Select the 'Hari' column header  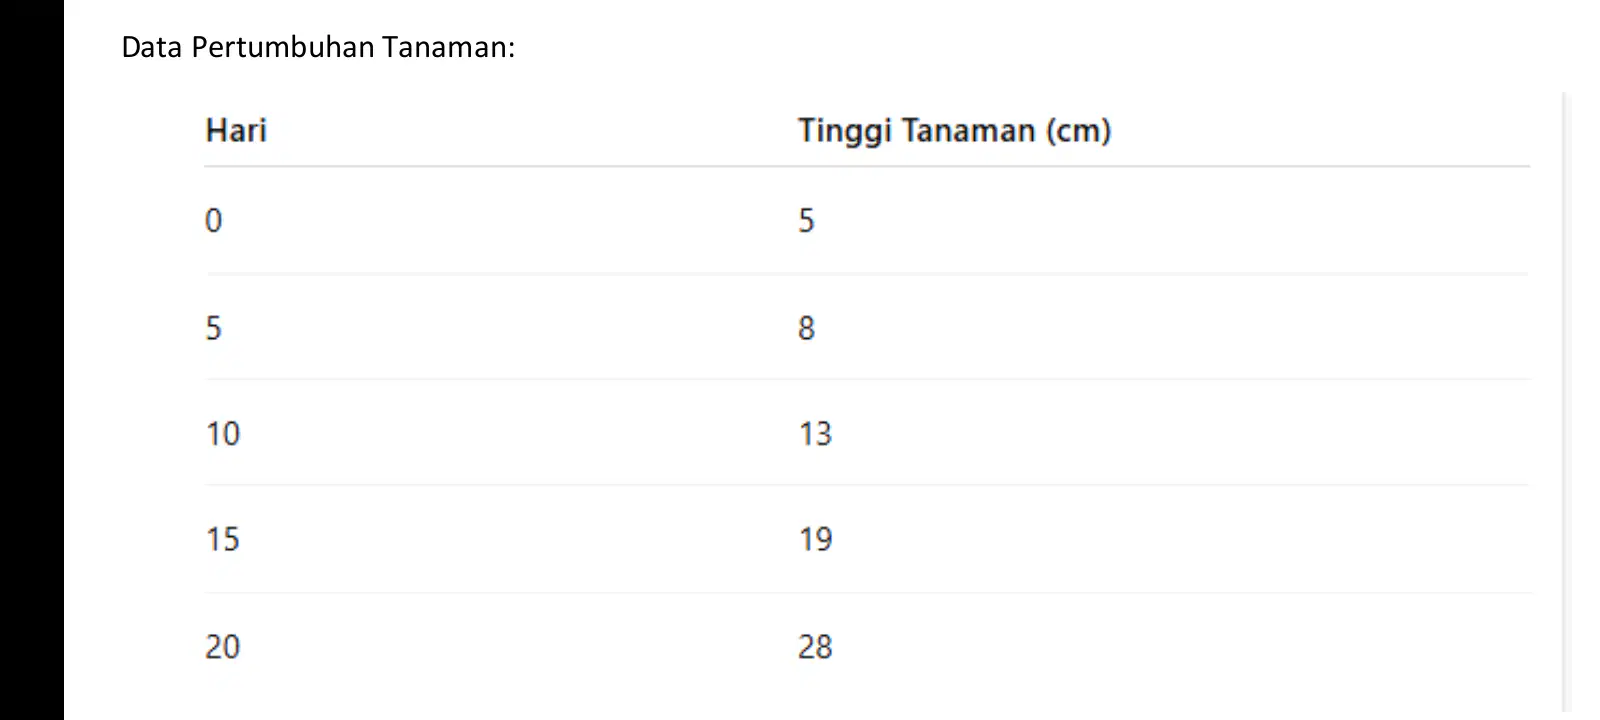tap(236, 130)
